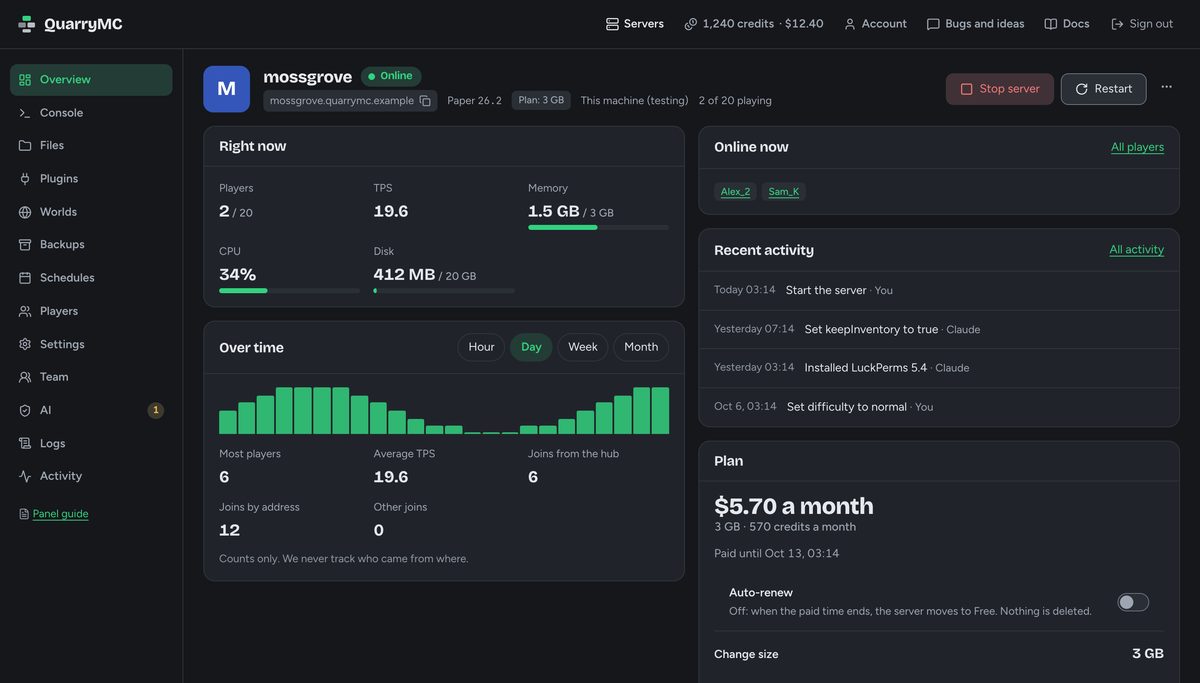Restart the mossgrove server
This screenshot has height=683, width=1200.
click(1104, 89)
